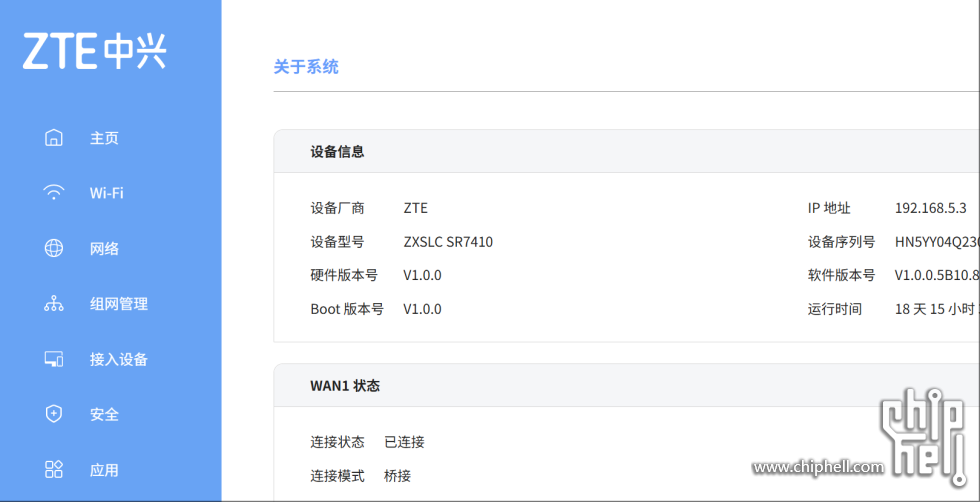Click the Boot 版本号 label
980x502 pixels.
(347, 309)
